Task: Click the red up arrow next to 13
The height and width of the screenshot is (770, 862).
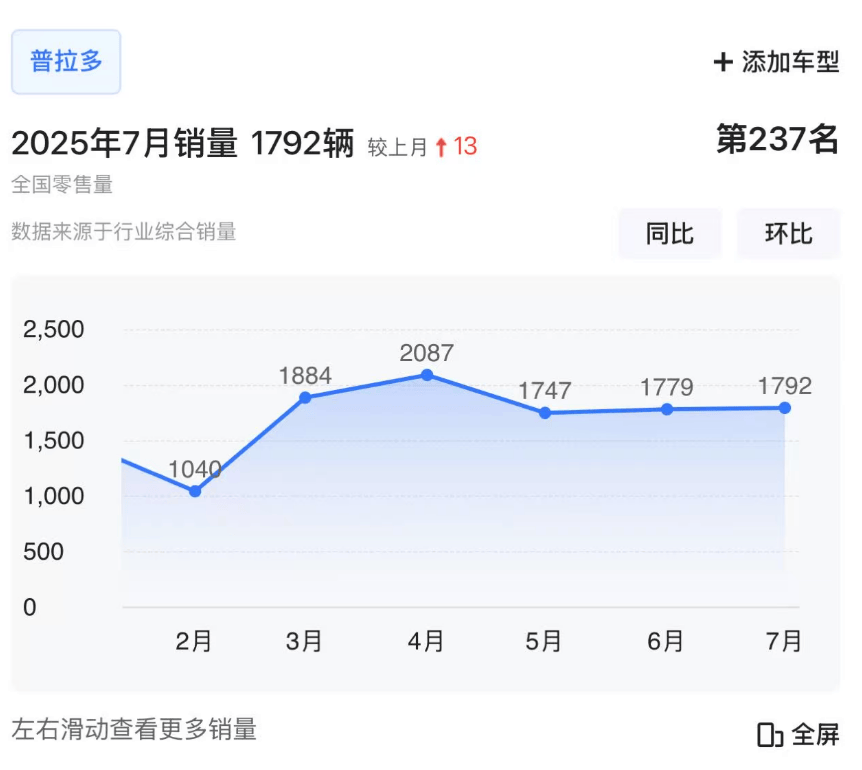Action: [441, 148]
